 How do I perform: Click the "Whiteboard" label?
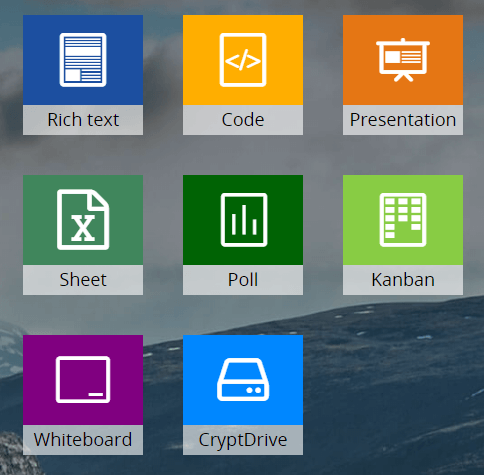tap(83, 440)
